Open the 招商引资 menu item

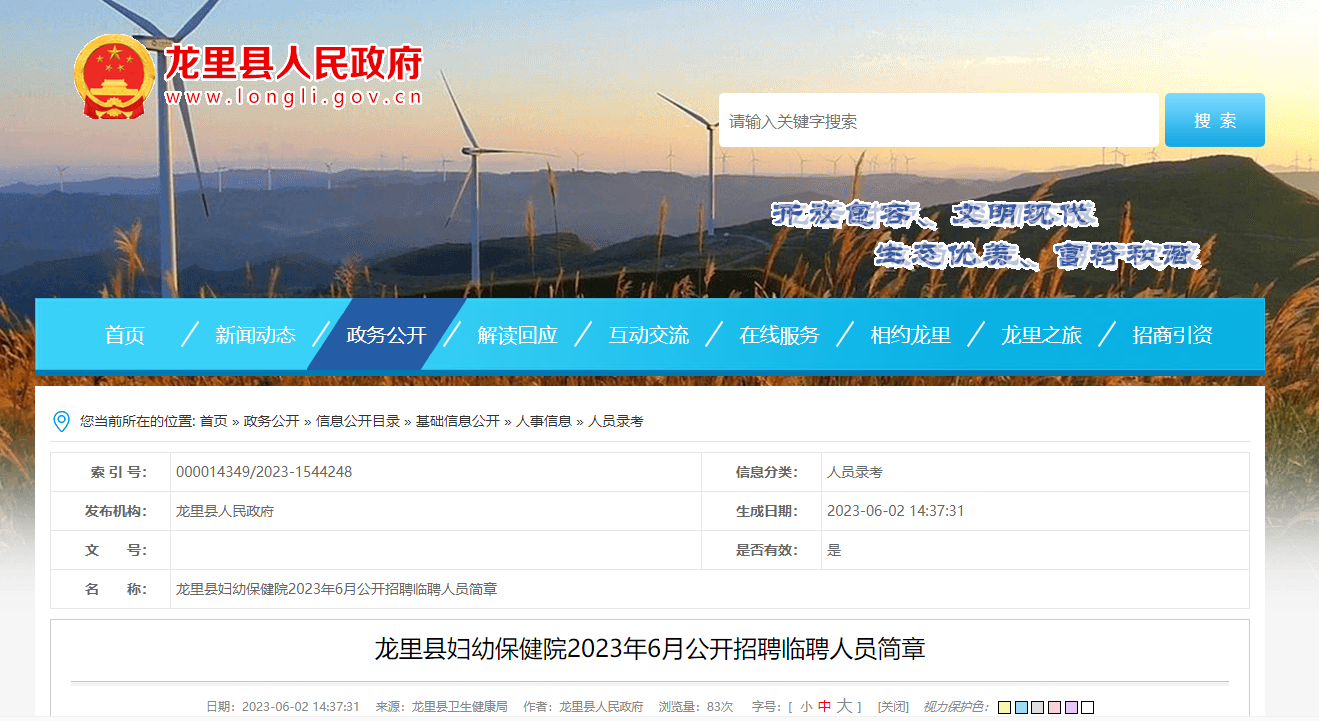[1172, 335]
